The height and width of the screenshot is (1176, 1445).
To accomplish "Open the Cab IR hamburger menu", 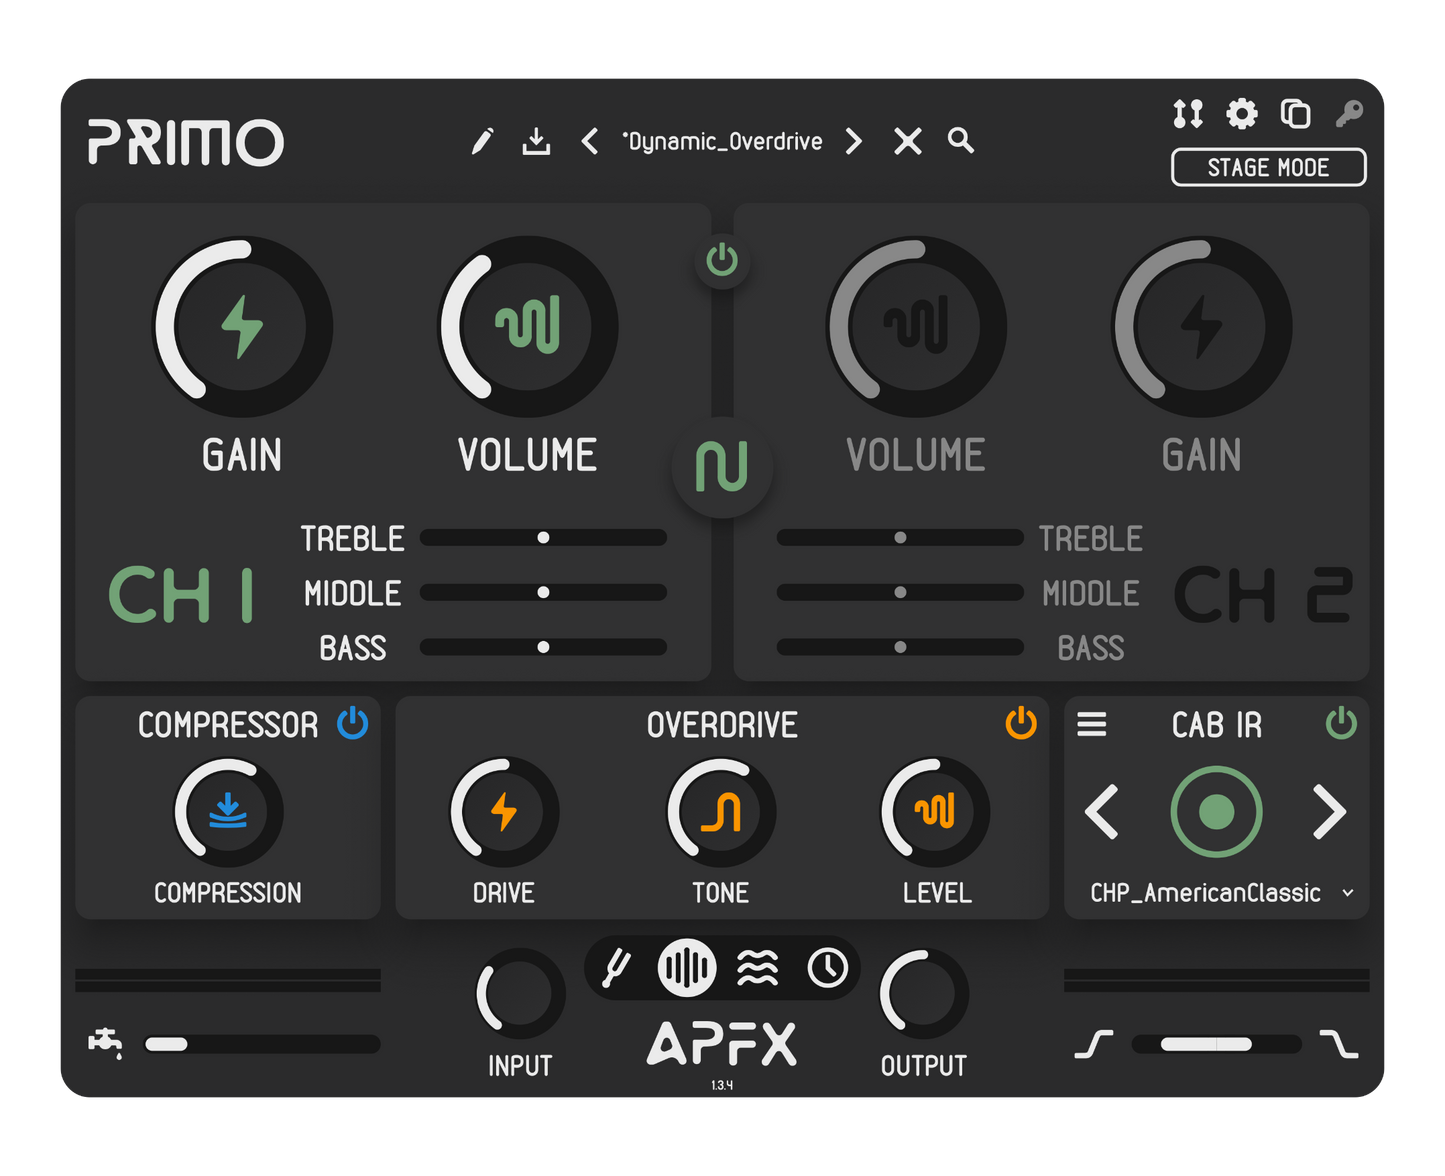I will [x=1091, y=724].
